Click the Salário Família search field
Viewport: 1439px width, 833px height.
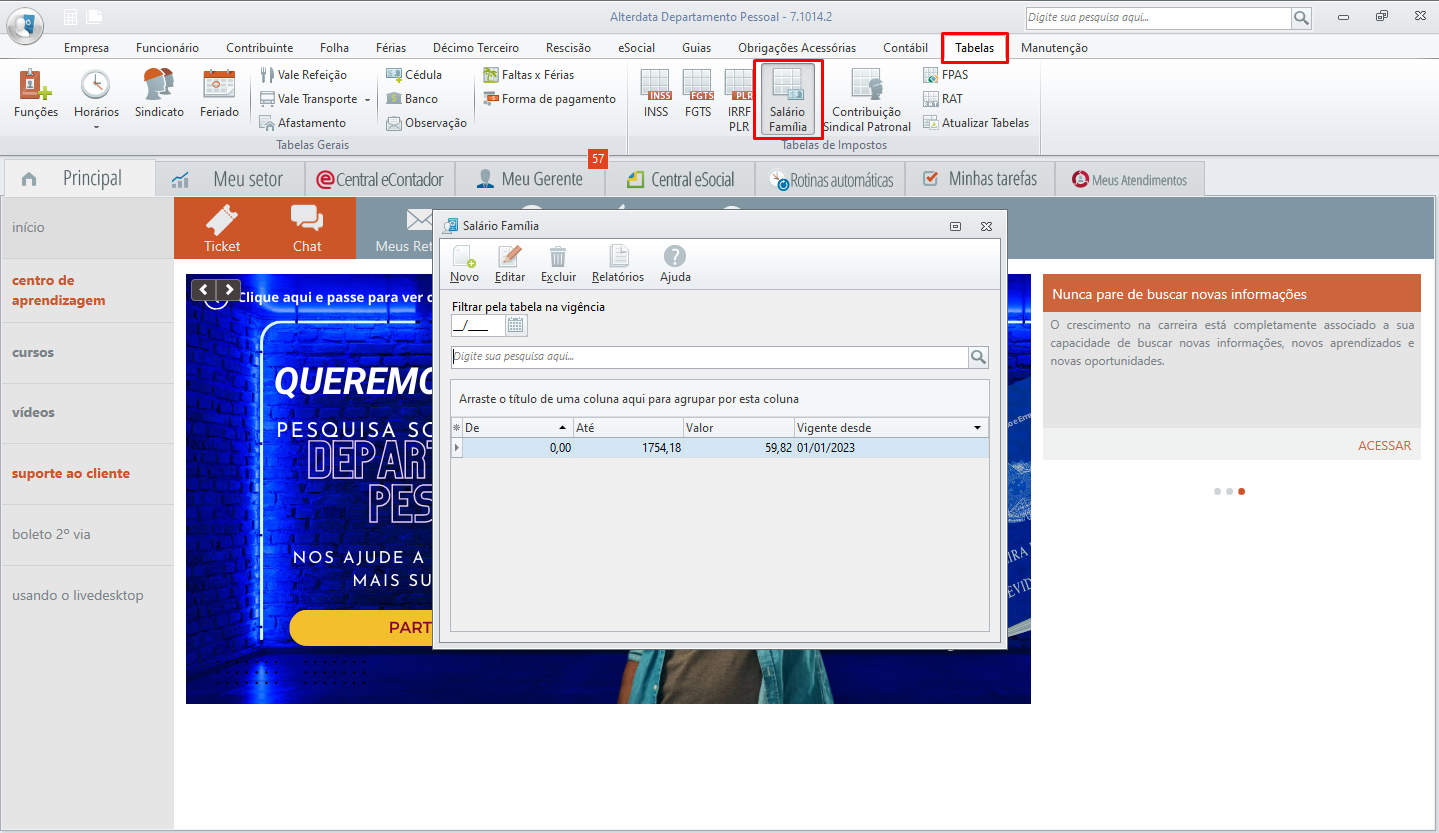point(710,357)
